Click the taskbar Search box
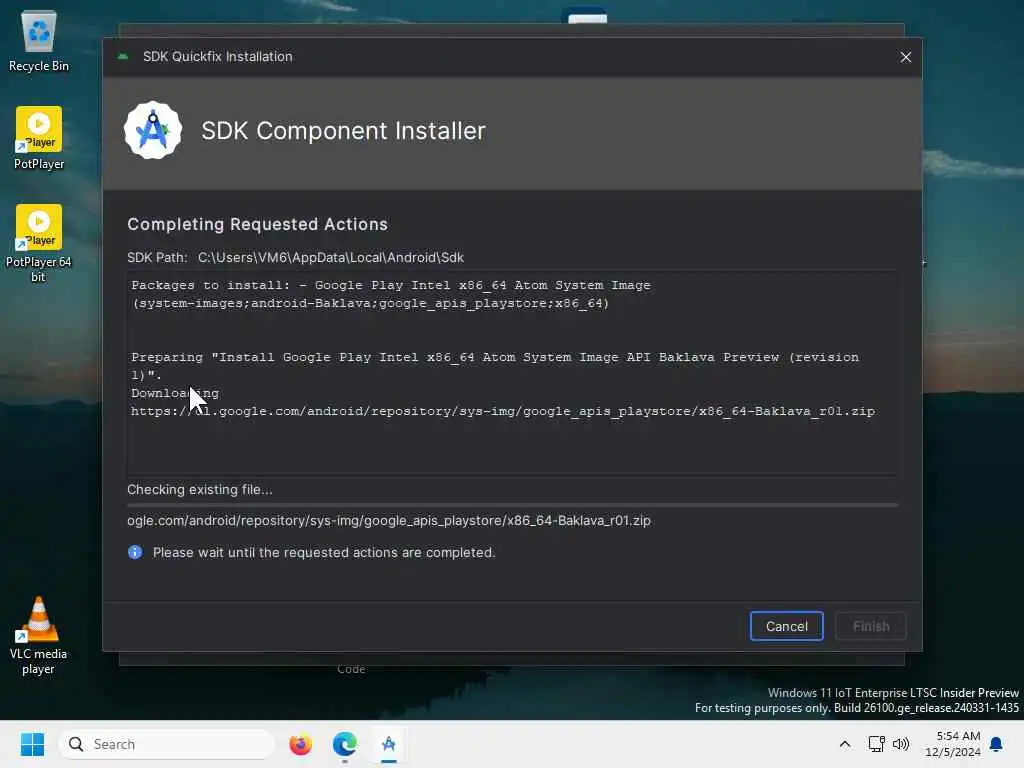 [x=167, y=744]
